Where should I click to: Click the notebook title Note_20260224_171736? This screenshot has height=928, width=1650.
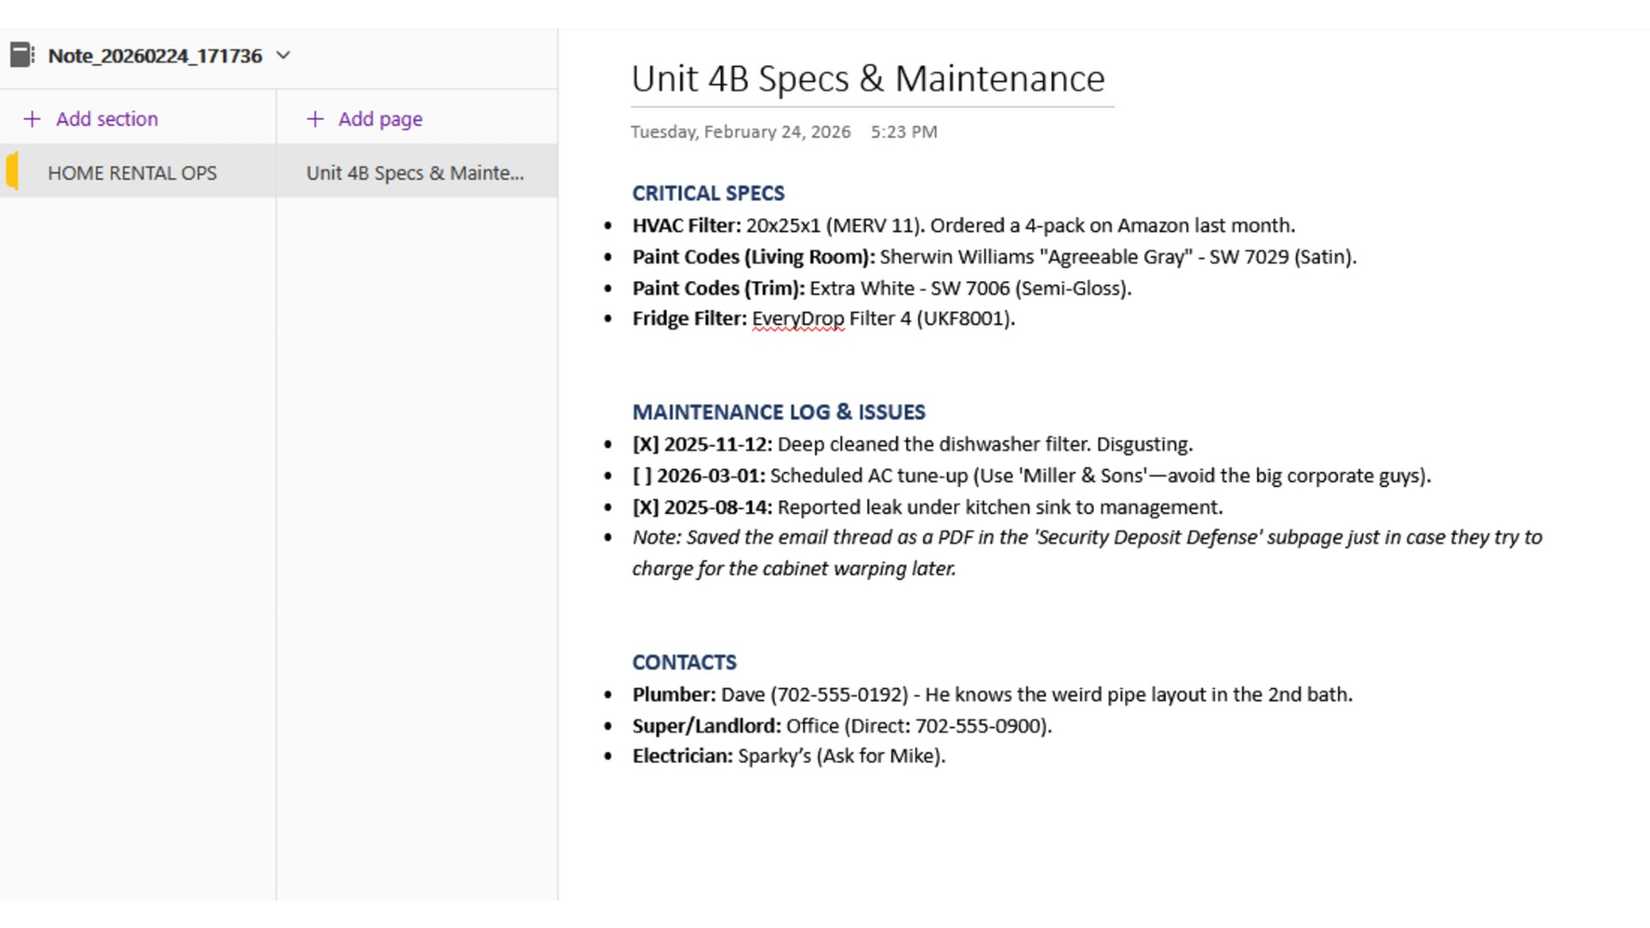155,56
